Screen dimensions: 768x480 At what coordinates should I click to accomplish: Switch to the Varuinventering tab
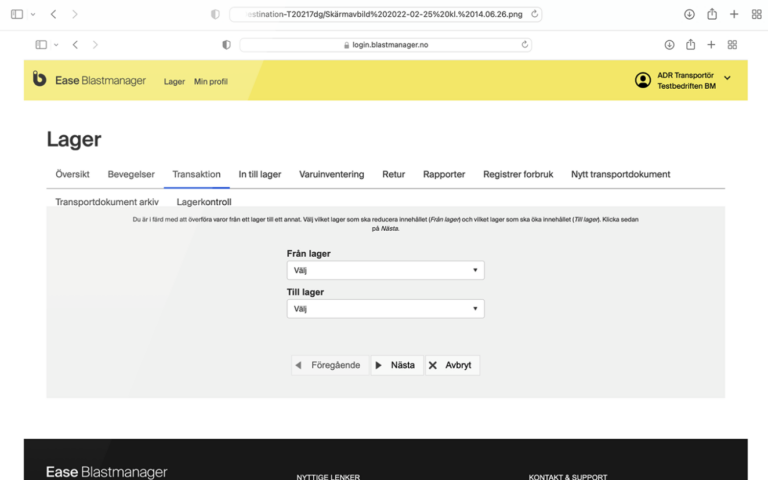[331, 174]
